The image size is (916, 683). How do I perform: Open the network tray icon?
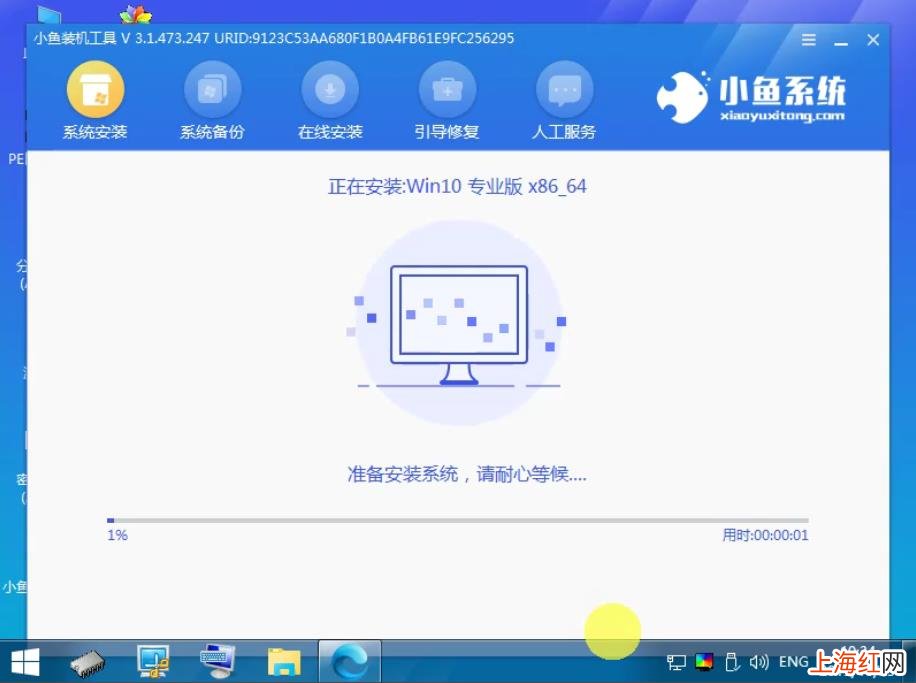676,662
